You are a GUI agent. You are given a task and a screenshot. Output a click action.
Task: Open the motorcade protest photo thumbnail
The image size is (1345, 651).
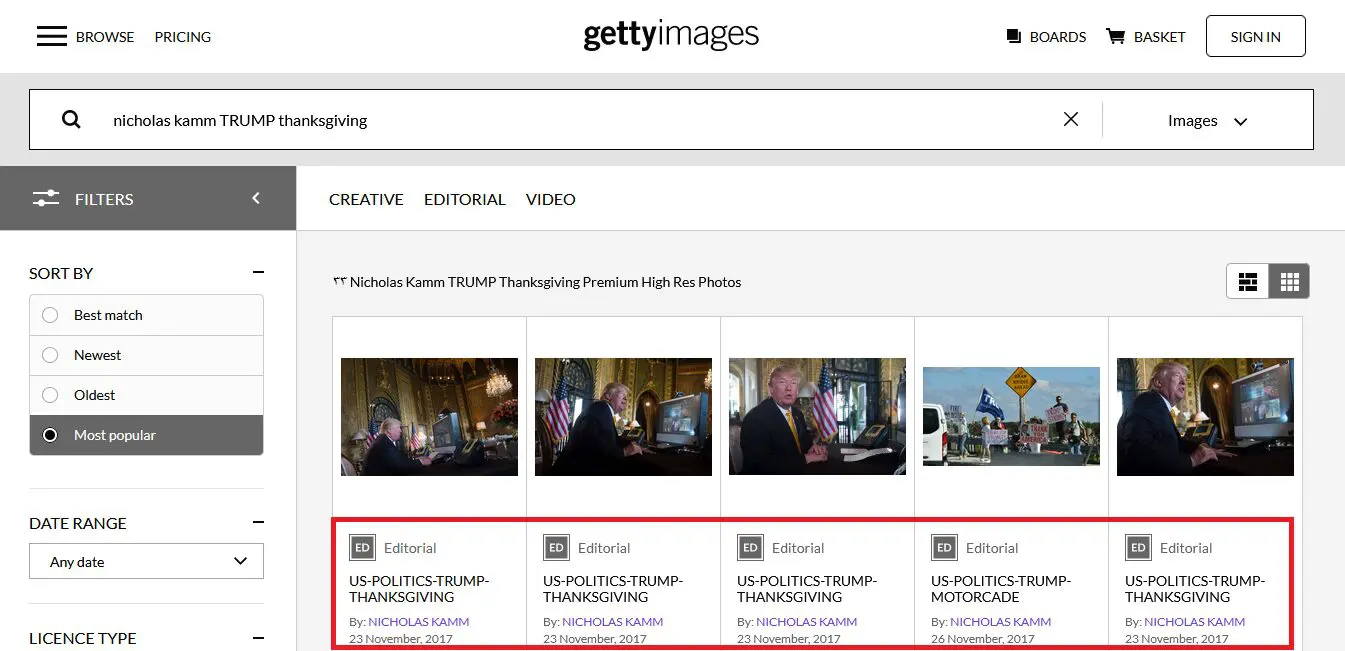point(1011,417)
